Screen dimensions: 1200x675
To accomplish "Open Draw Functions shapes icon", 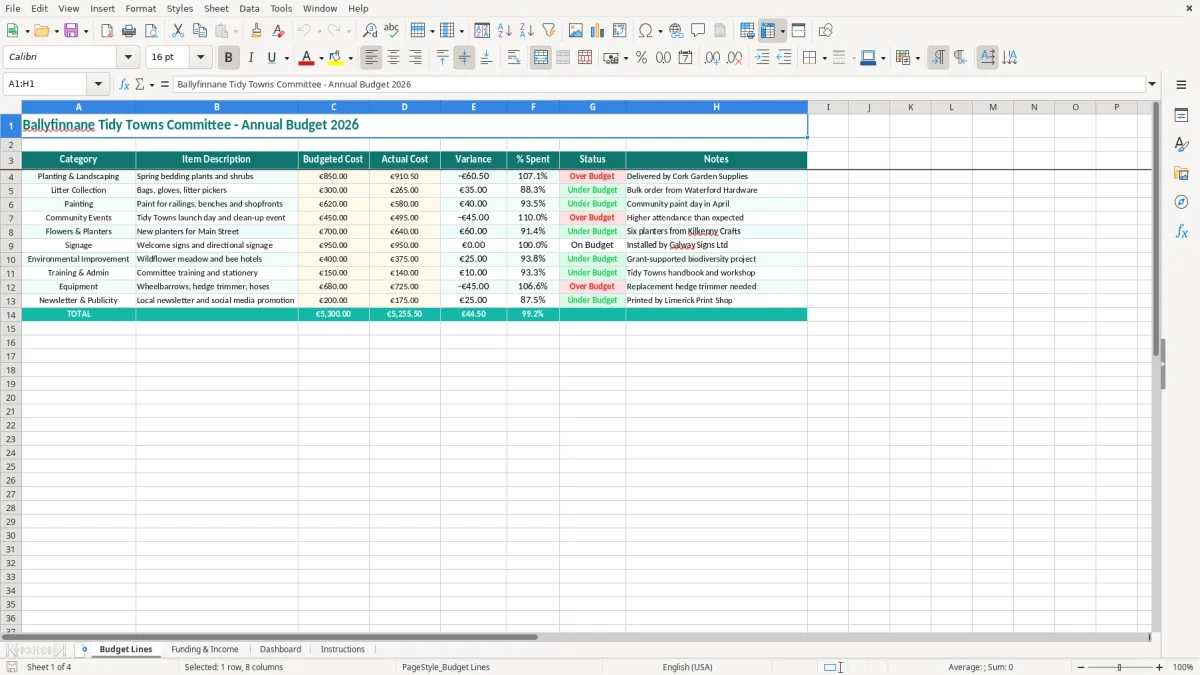I will [x=826, y=31].
